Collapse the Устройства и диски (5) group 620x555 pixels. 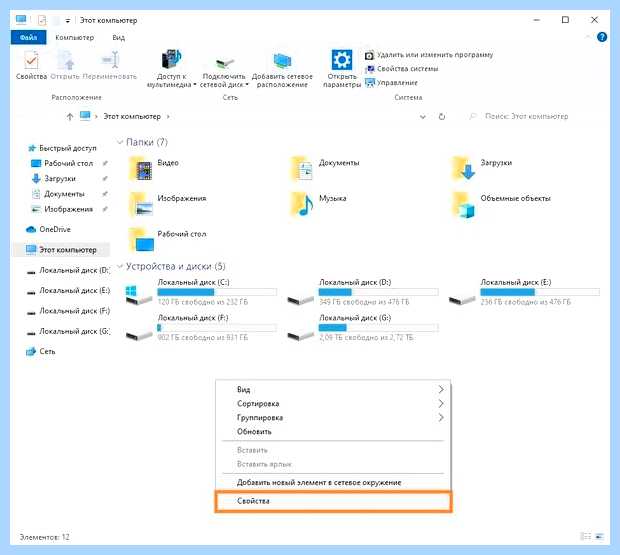point(120,266)
